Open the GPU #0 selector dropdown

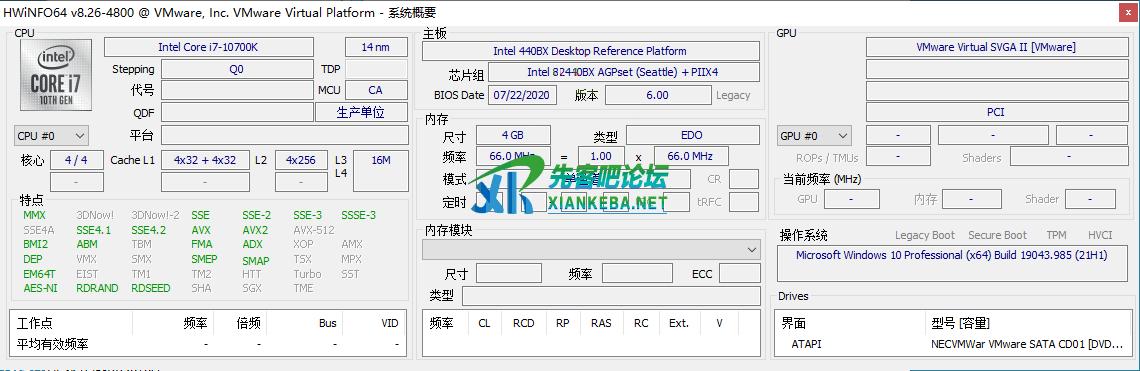[814, 135]
